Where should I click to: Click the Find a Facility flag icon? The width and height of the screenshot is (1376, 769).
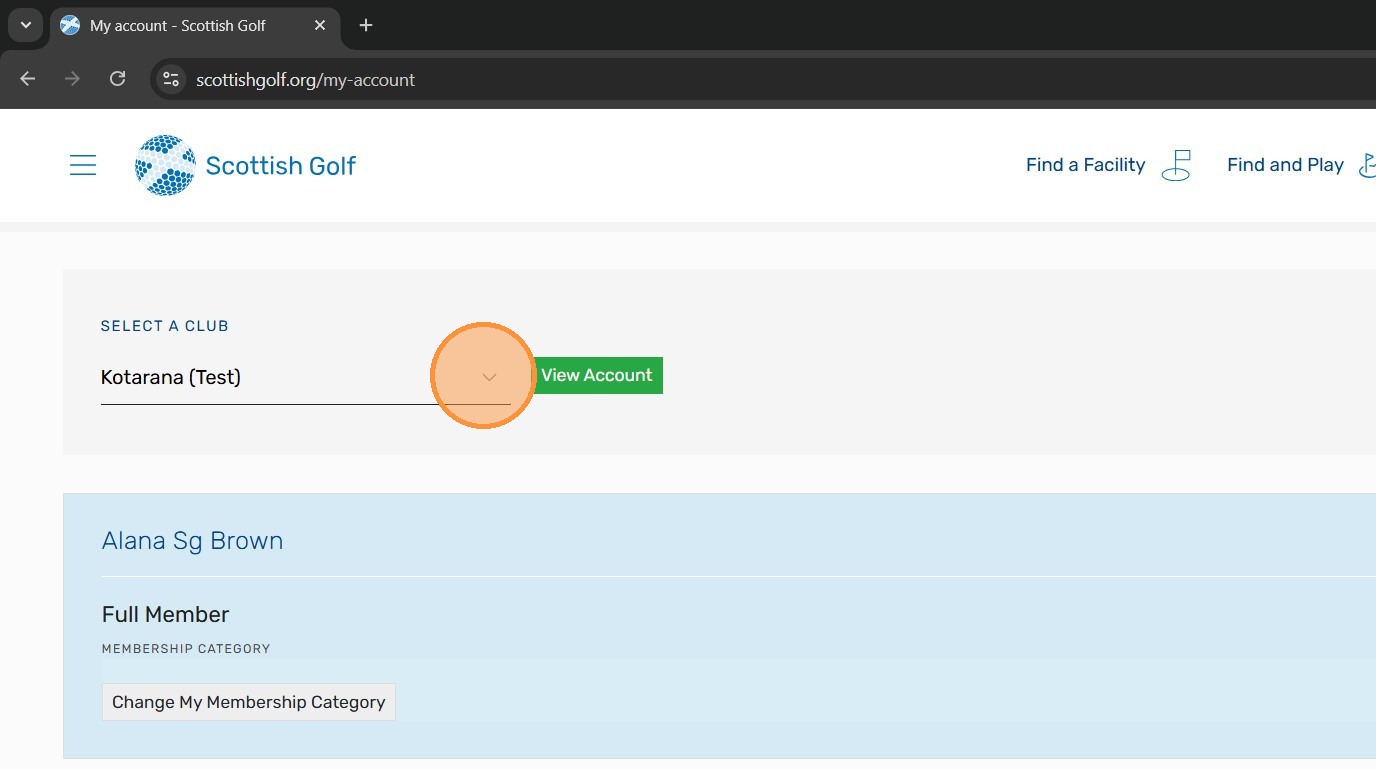coord(1177,165)
